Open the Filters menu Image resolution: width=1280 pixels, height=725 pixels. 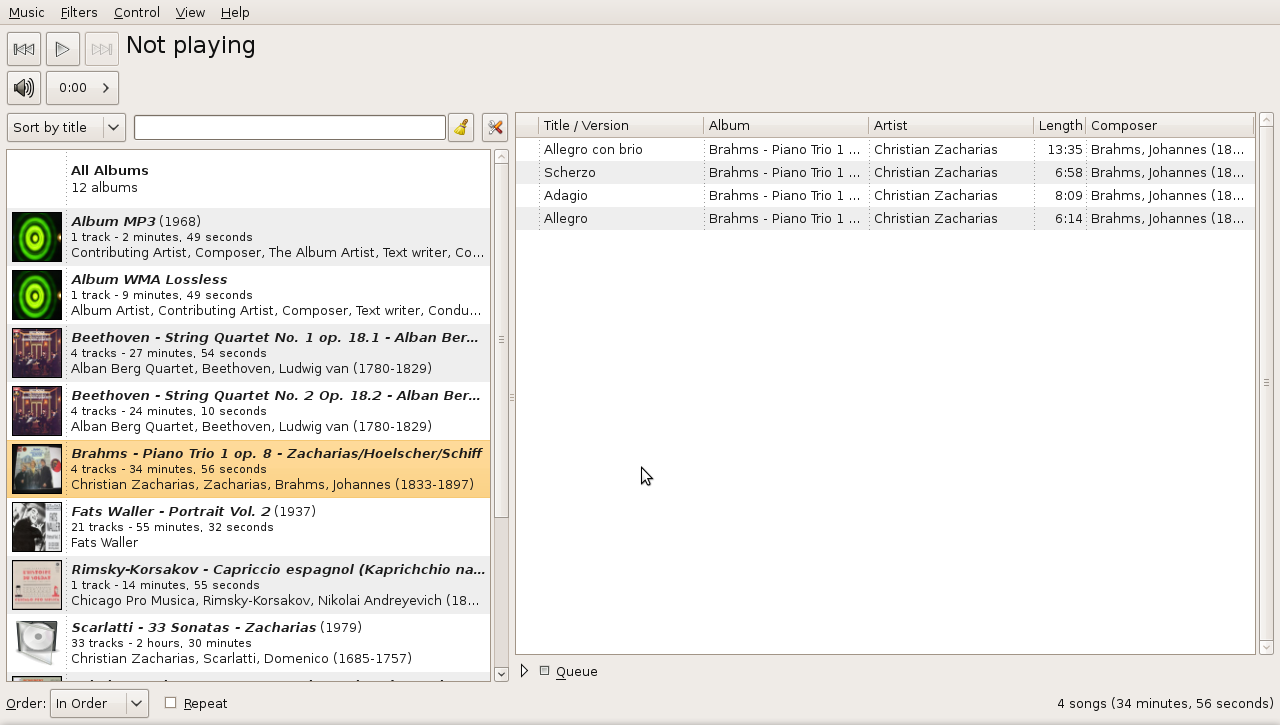tap(79, 12)
